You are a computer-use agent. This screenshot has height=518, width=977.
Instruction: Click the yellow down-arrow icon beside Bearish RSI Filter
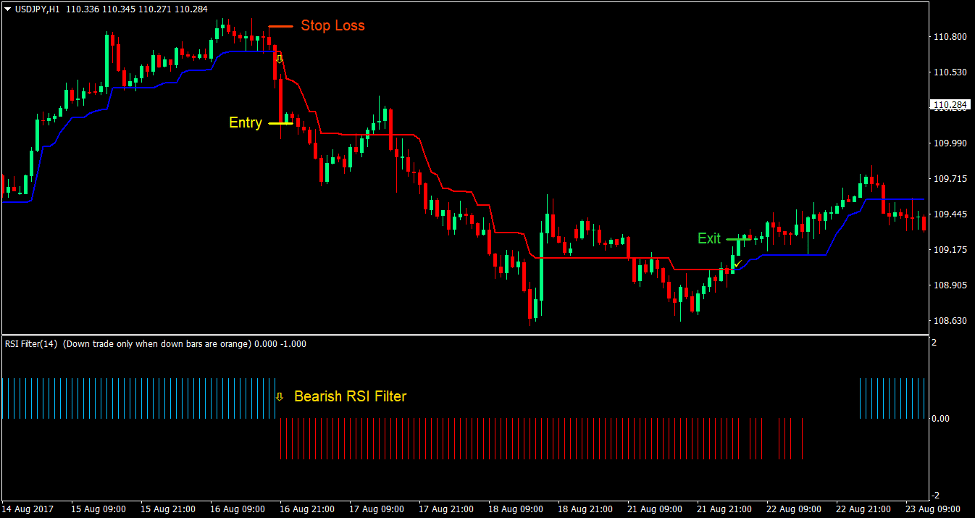280,396
